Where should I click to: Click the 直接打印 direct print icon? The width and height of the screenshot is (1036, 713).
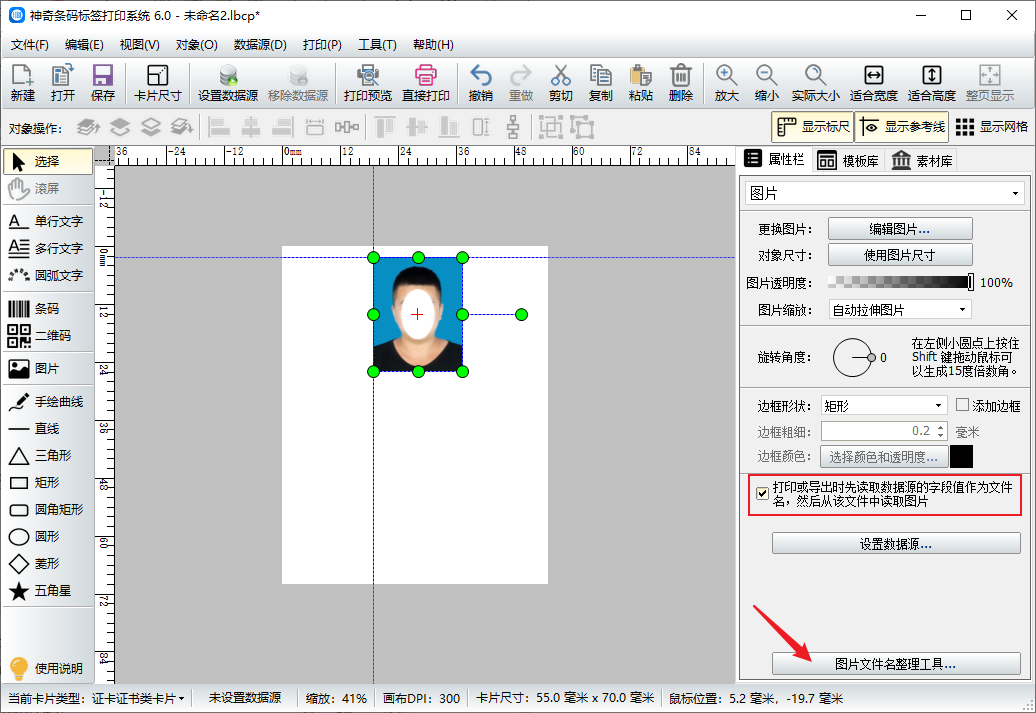[x=428, y=83]
